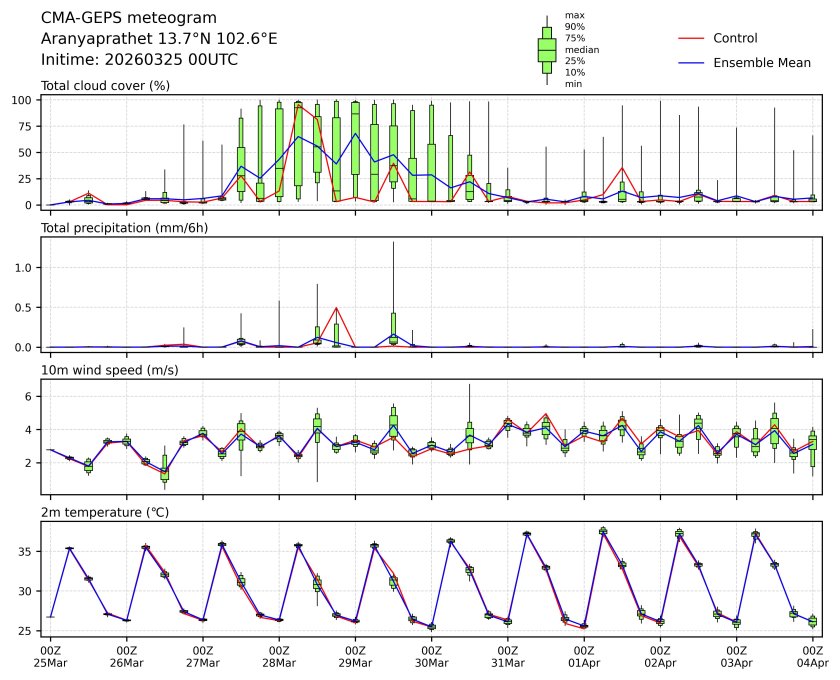Click the 'Total cloud cover (%)' panel title

105,86
